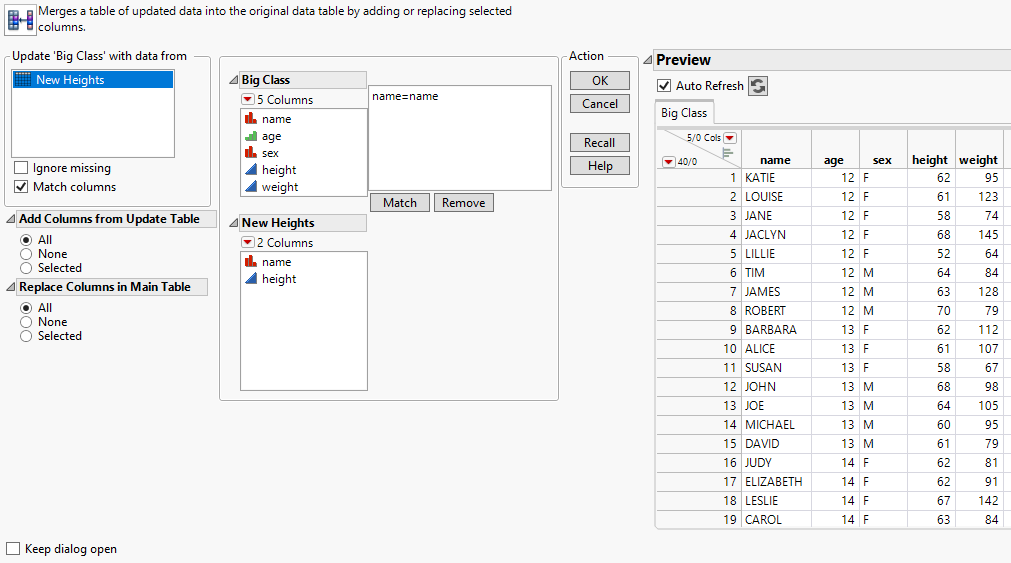Image resolution: width=1011 pixels, height=563 pixels.
Task: Enable the Ignore missing checkbox
Action: [x=21, y=168]
